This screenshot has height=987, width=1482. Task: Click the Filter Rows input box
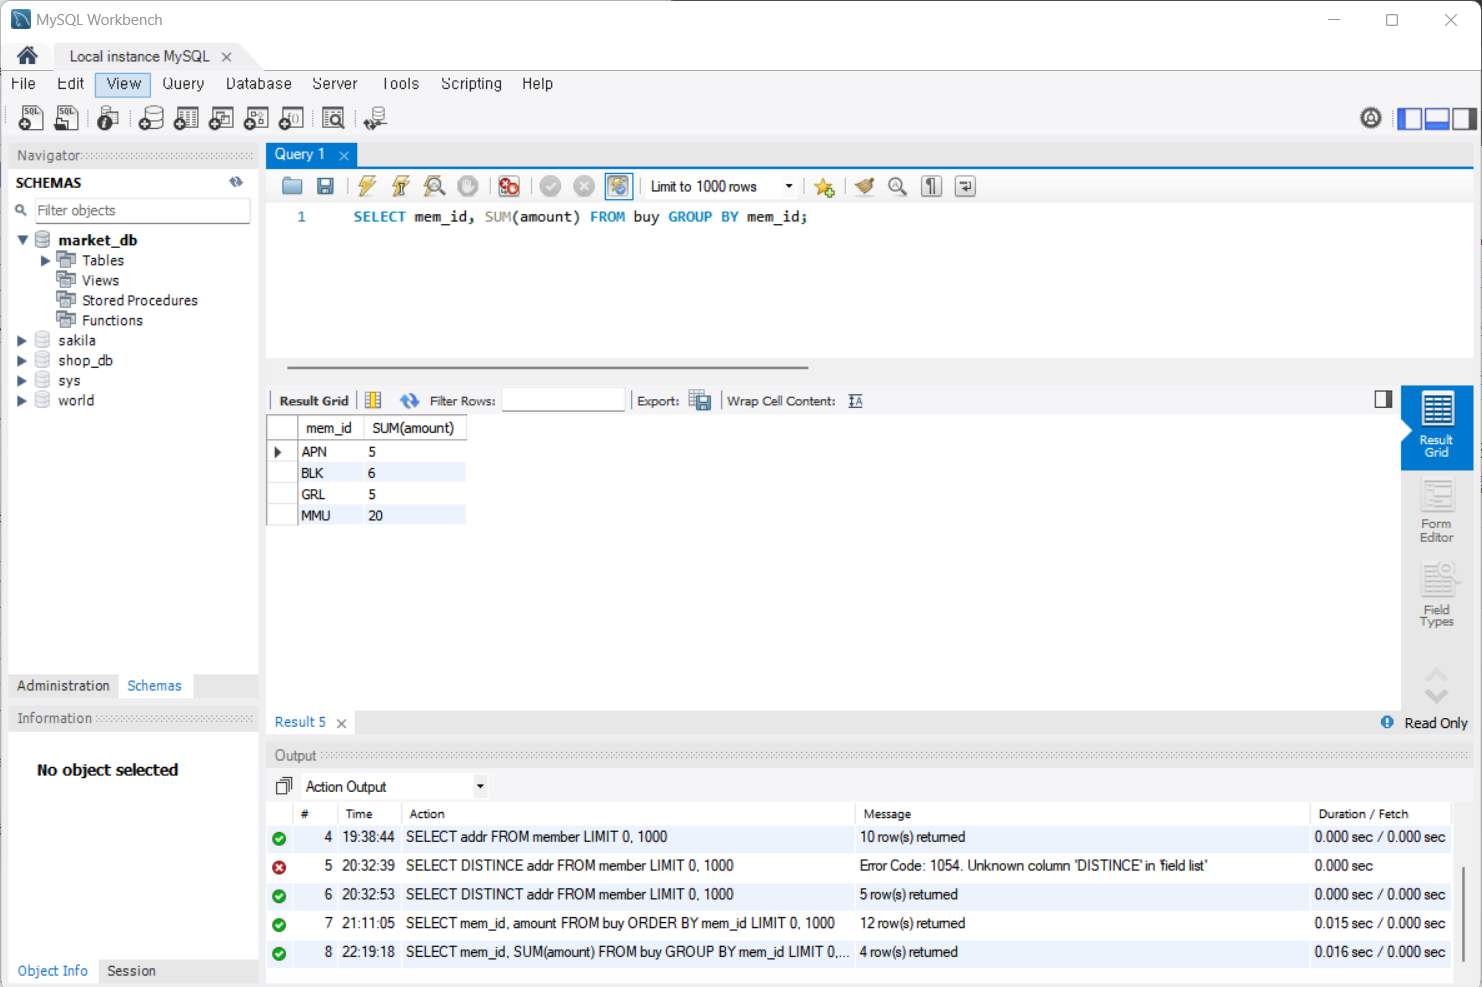563,400
